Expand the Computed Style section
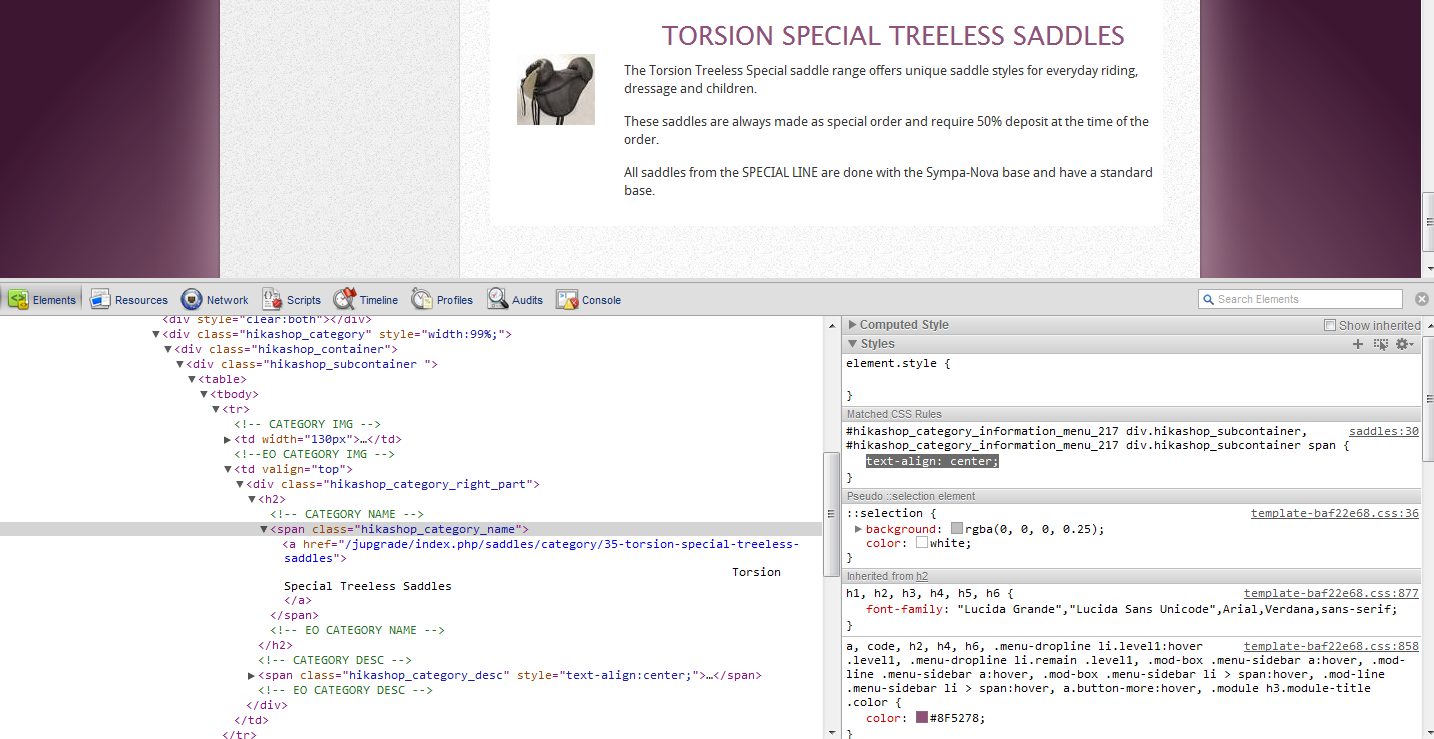 pos(852,325)
